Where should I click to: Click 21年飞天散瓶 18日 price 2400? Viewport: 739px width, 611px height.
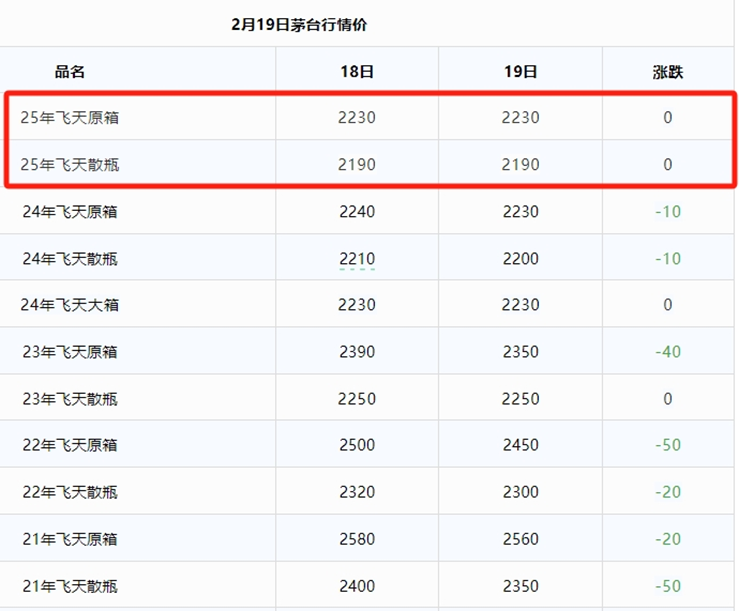click(x=357, y=586)
